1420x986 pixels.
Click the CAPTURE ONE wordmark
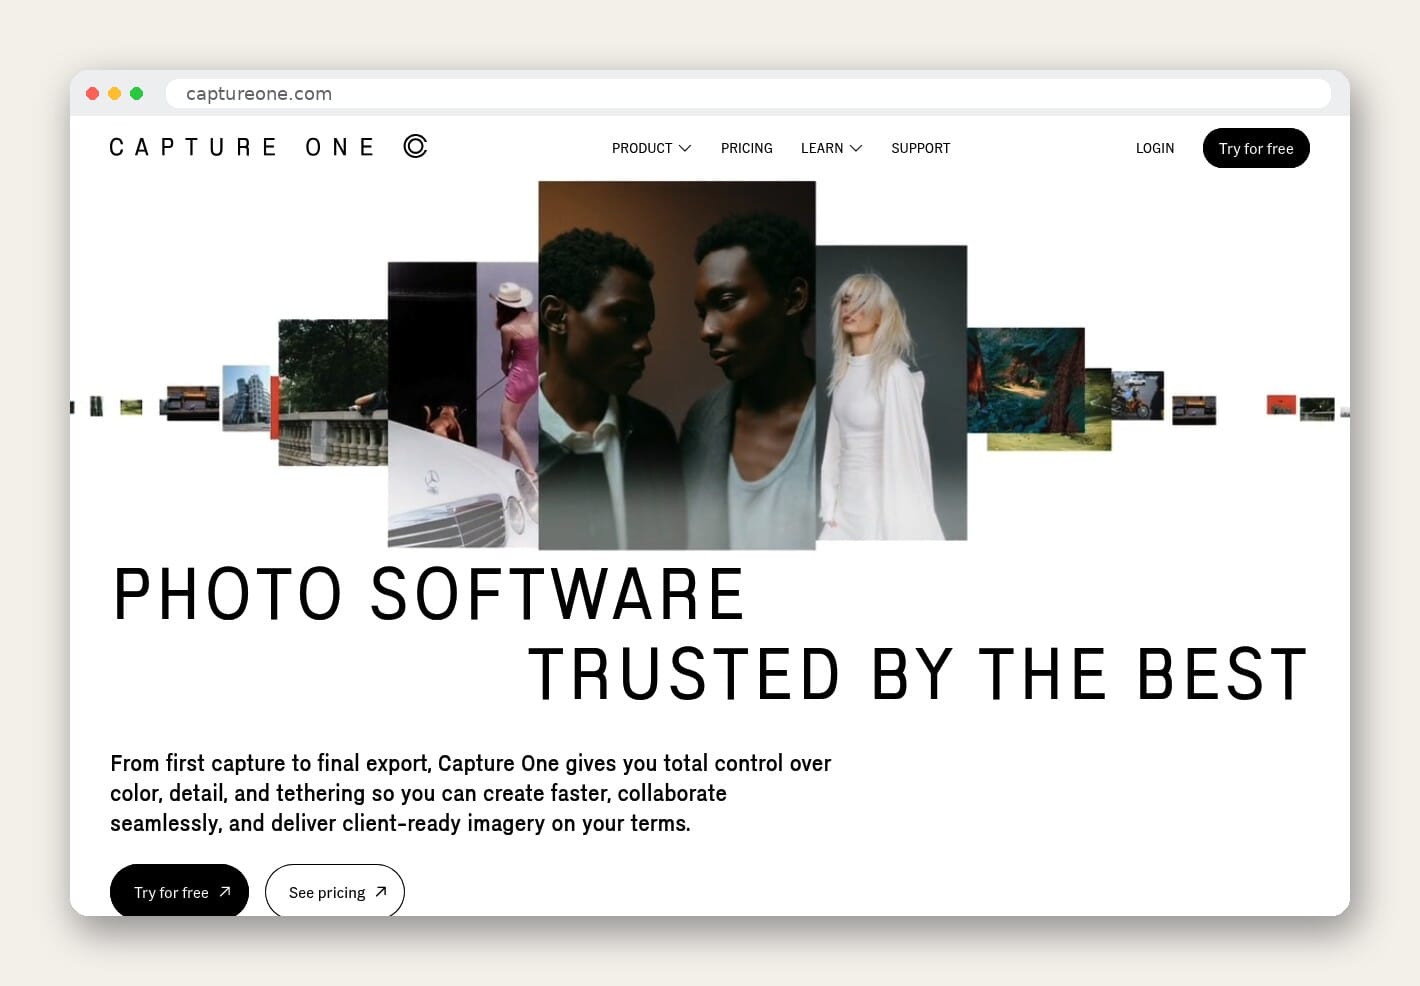(242, 147)
